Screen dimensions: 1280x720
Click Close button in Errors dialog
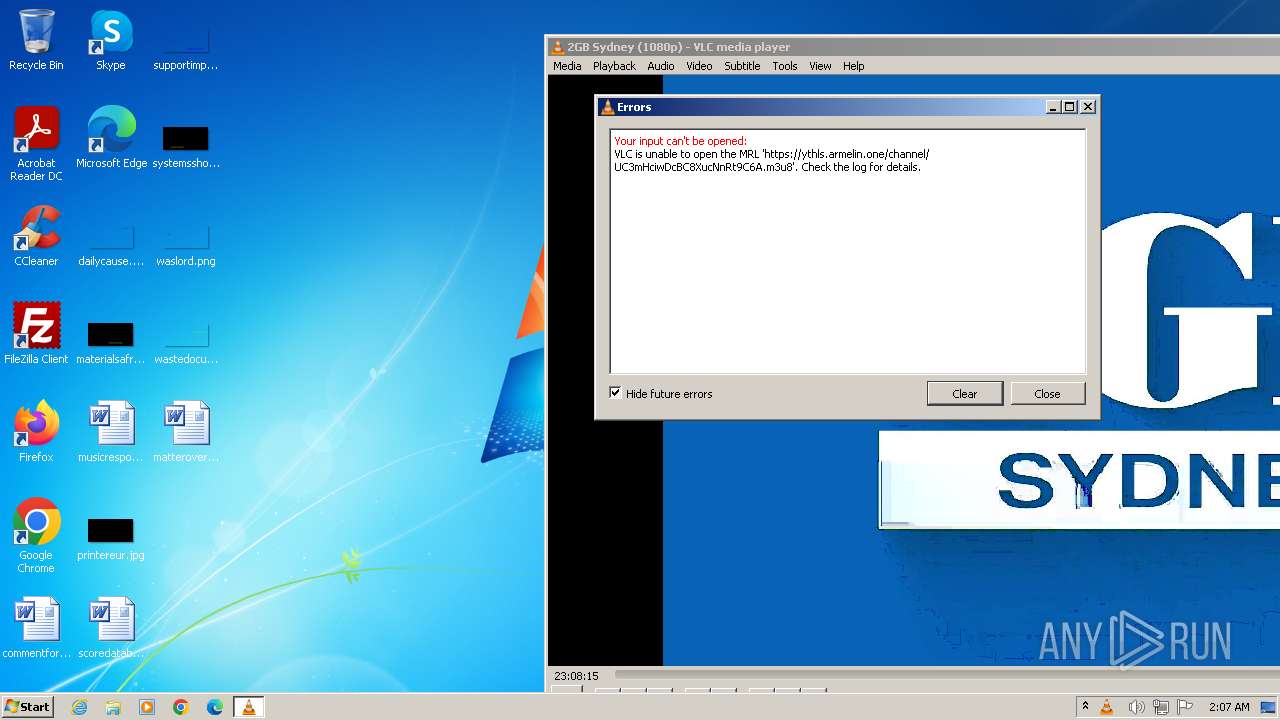(x=1047, y=394)
